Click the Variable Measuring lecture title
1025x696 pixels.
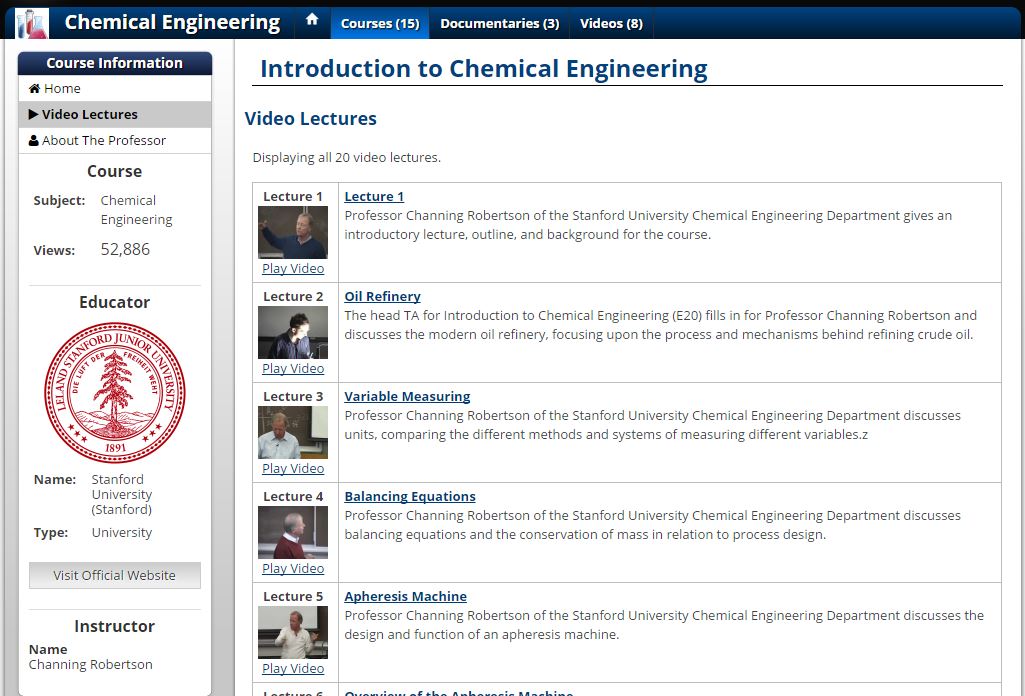click(x=407, y=396)
